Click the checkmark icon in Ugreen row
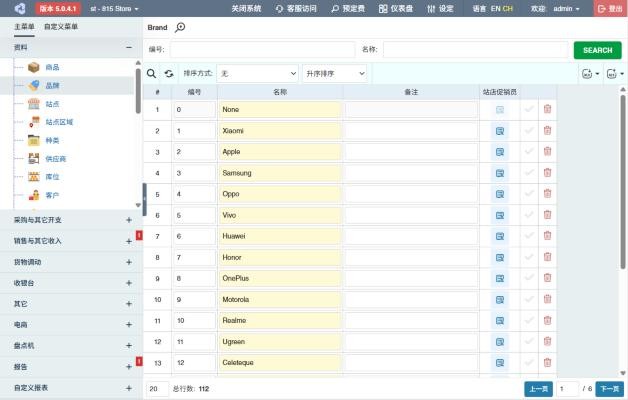 tap(529, 341)
